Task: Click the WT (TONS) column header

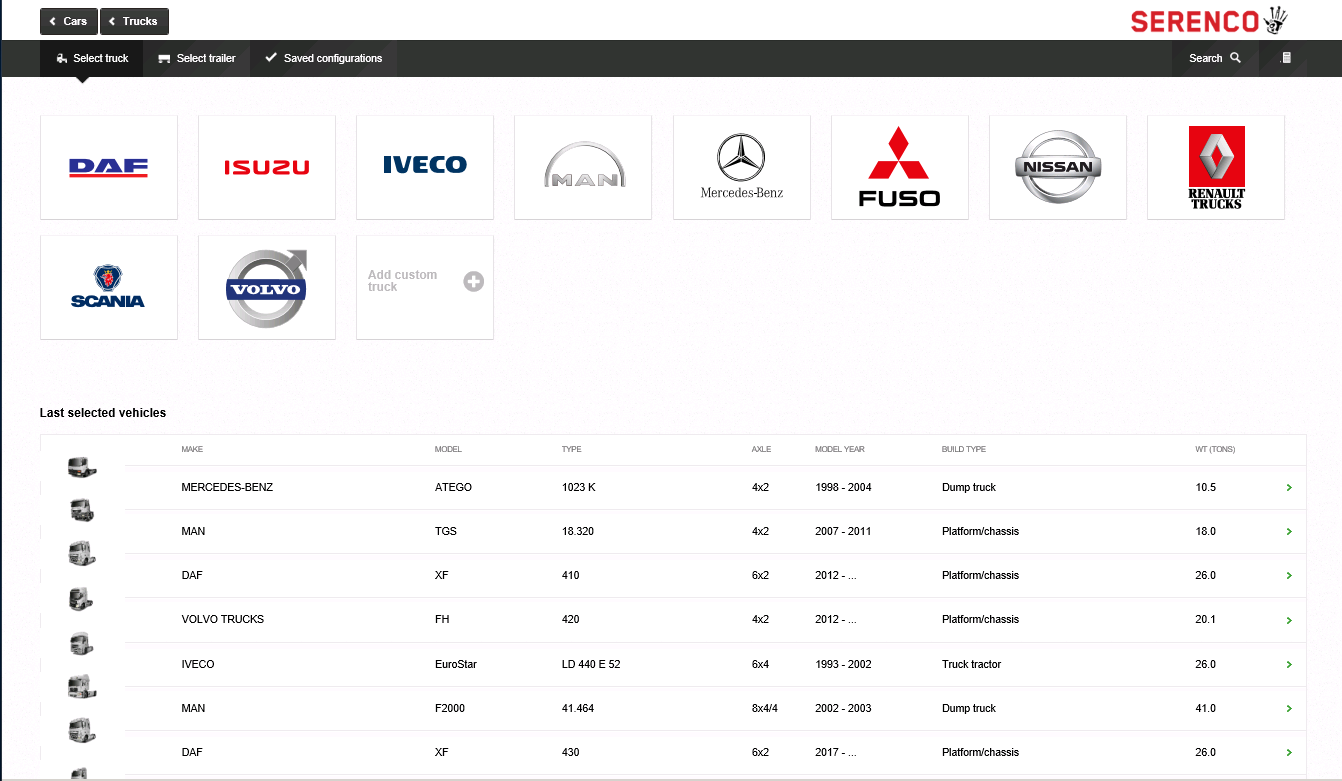Action: [1215, 450]
